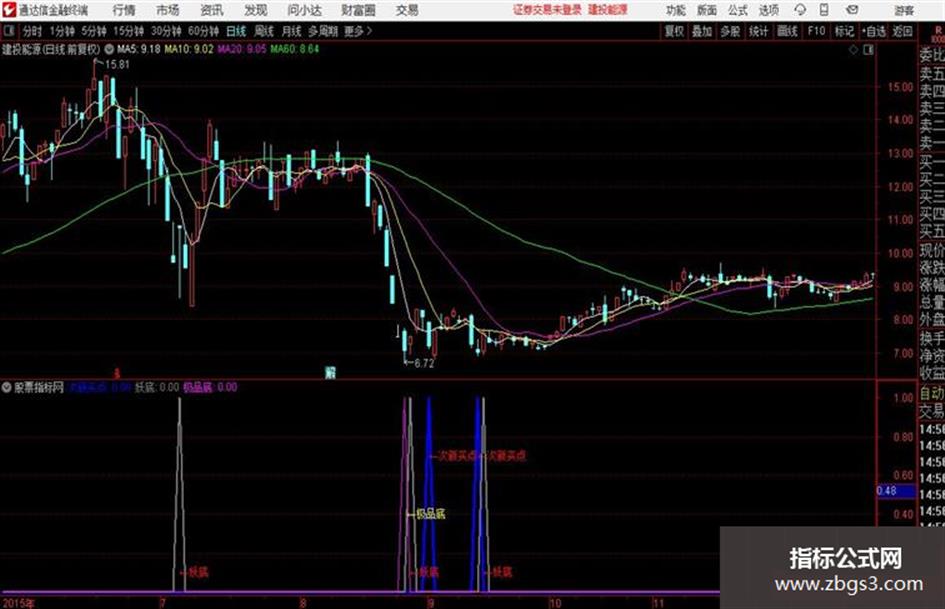Select the 月线 monthly chart tab
The width and height of the screenshot is (945, 609).
(292, 31)
